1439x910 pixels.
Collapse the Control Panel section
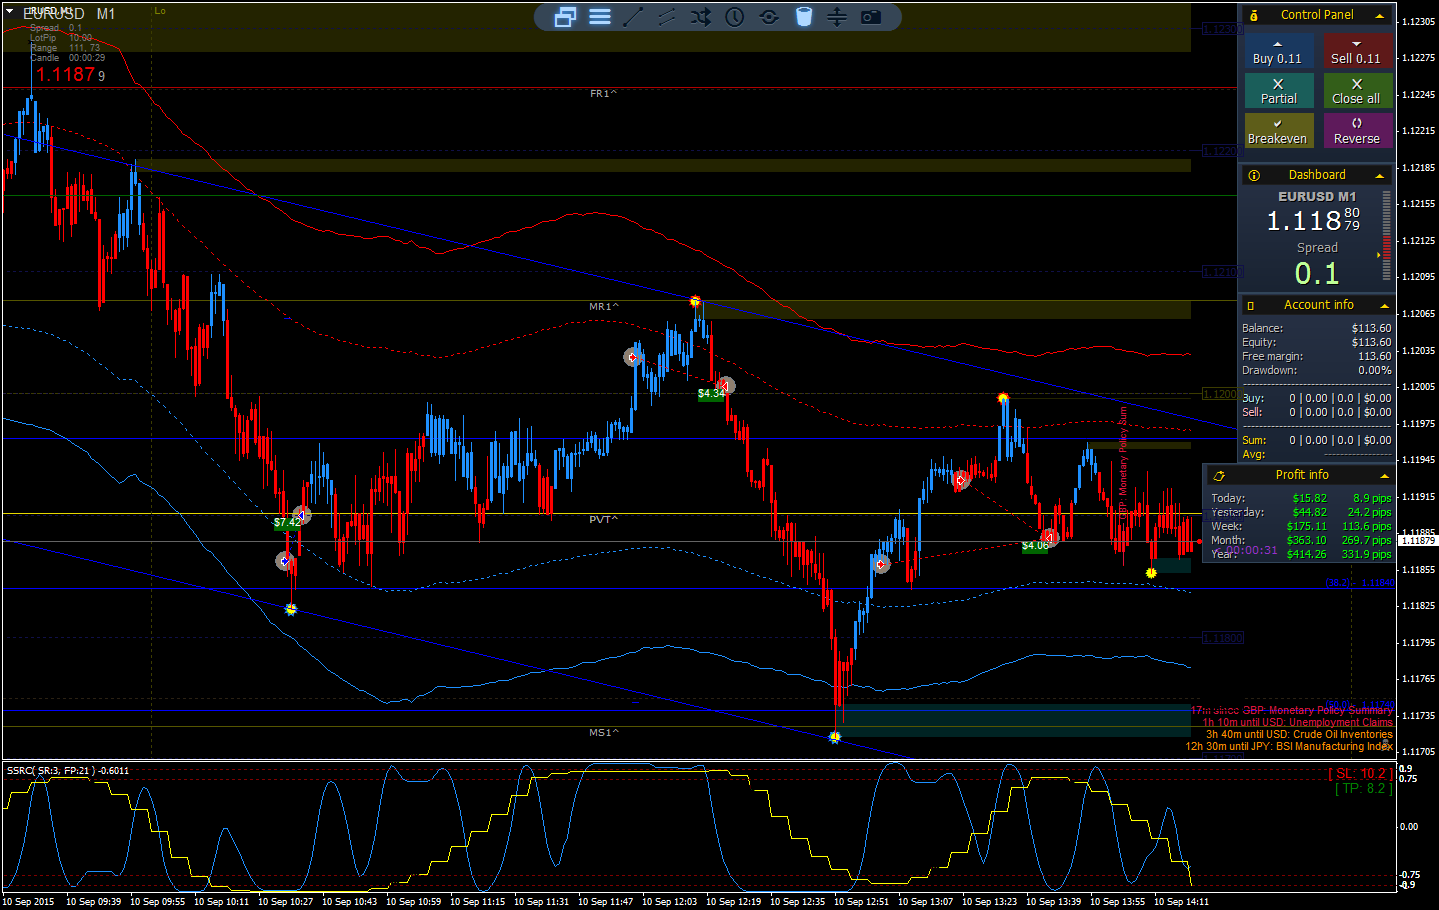(x=1380, y=16)
